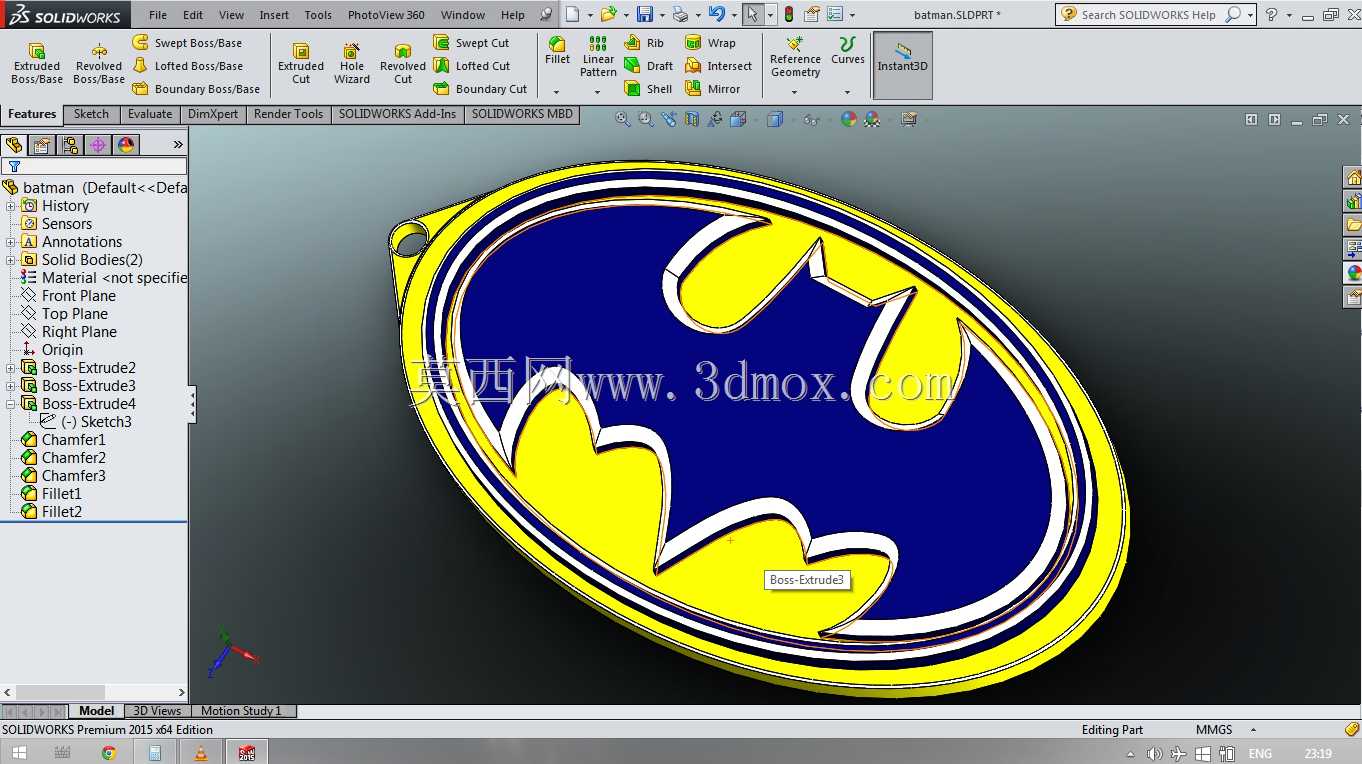
Task: Select the Lofted Cut tool
Action: [x=472, y=66]
